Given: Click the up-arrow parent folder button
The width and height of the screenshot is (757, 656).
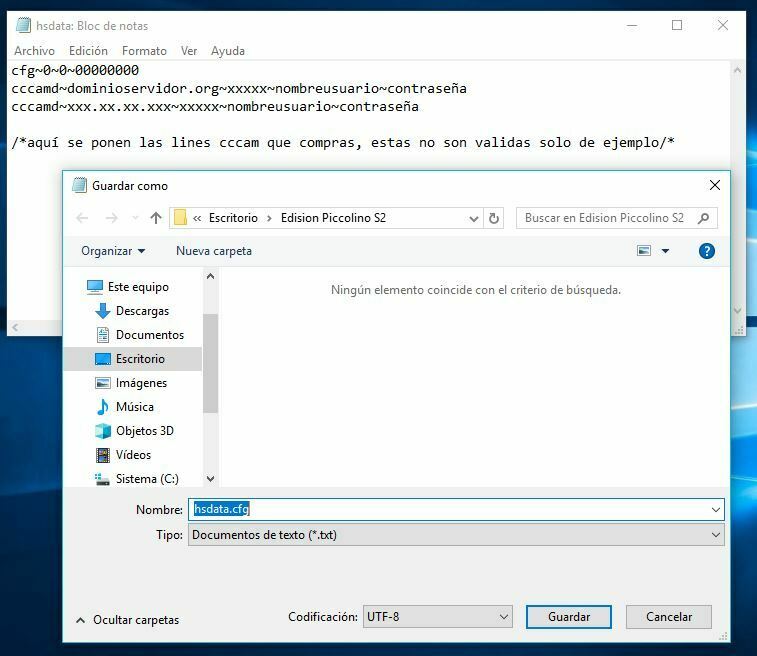Looking at the screenshot, I should (x=156, y=218).
